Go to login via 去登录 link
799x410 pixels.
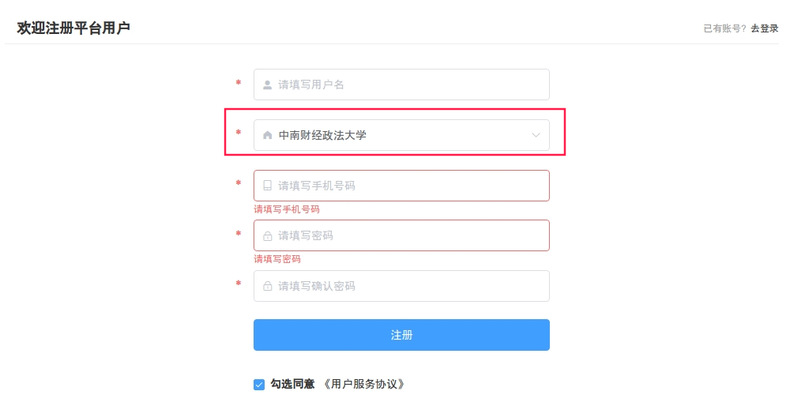[765, 29]
